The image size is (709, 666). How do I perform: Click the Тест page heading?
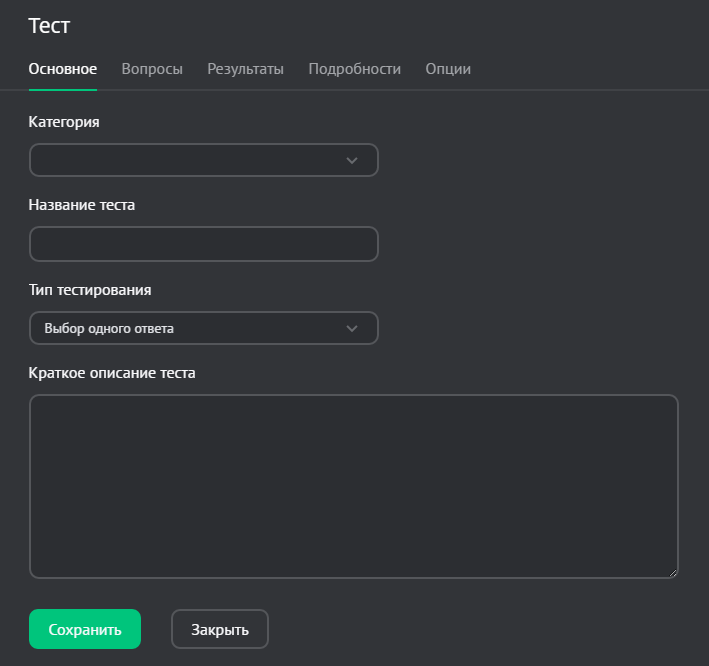(50, 27)
